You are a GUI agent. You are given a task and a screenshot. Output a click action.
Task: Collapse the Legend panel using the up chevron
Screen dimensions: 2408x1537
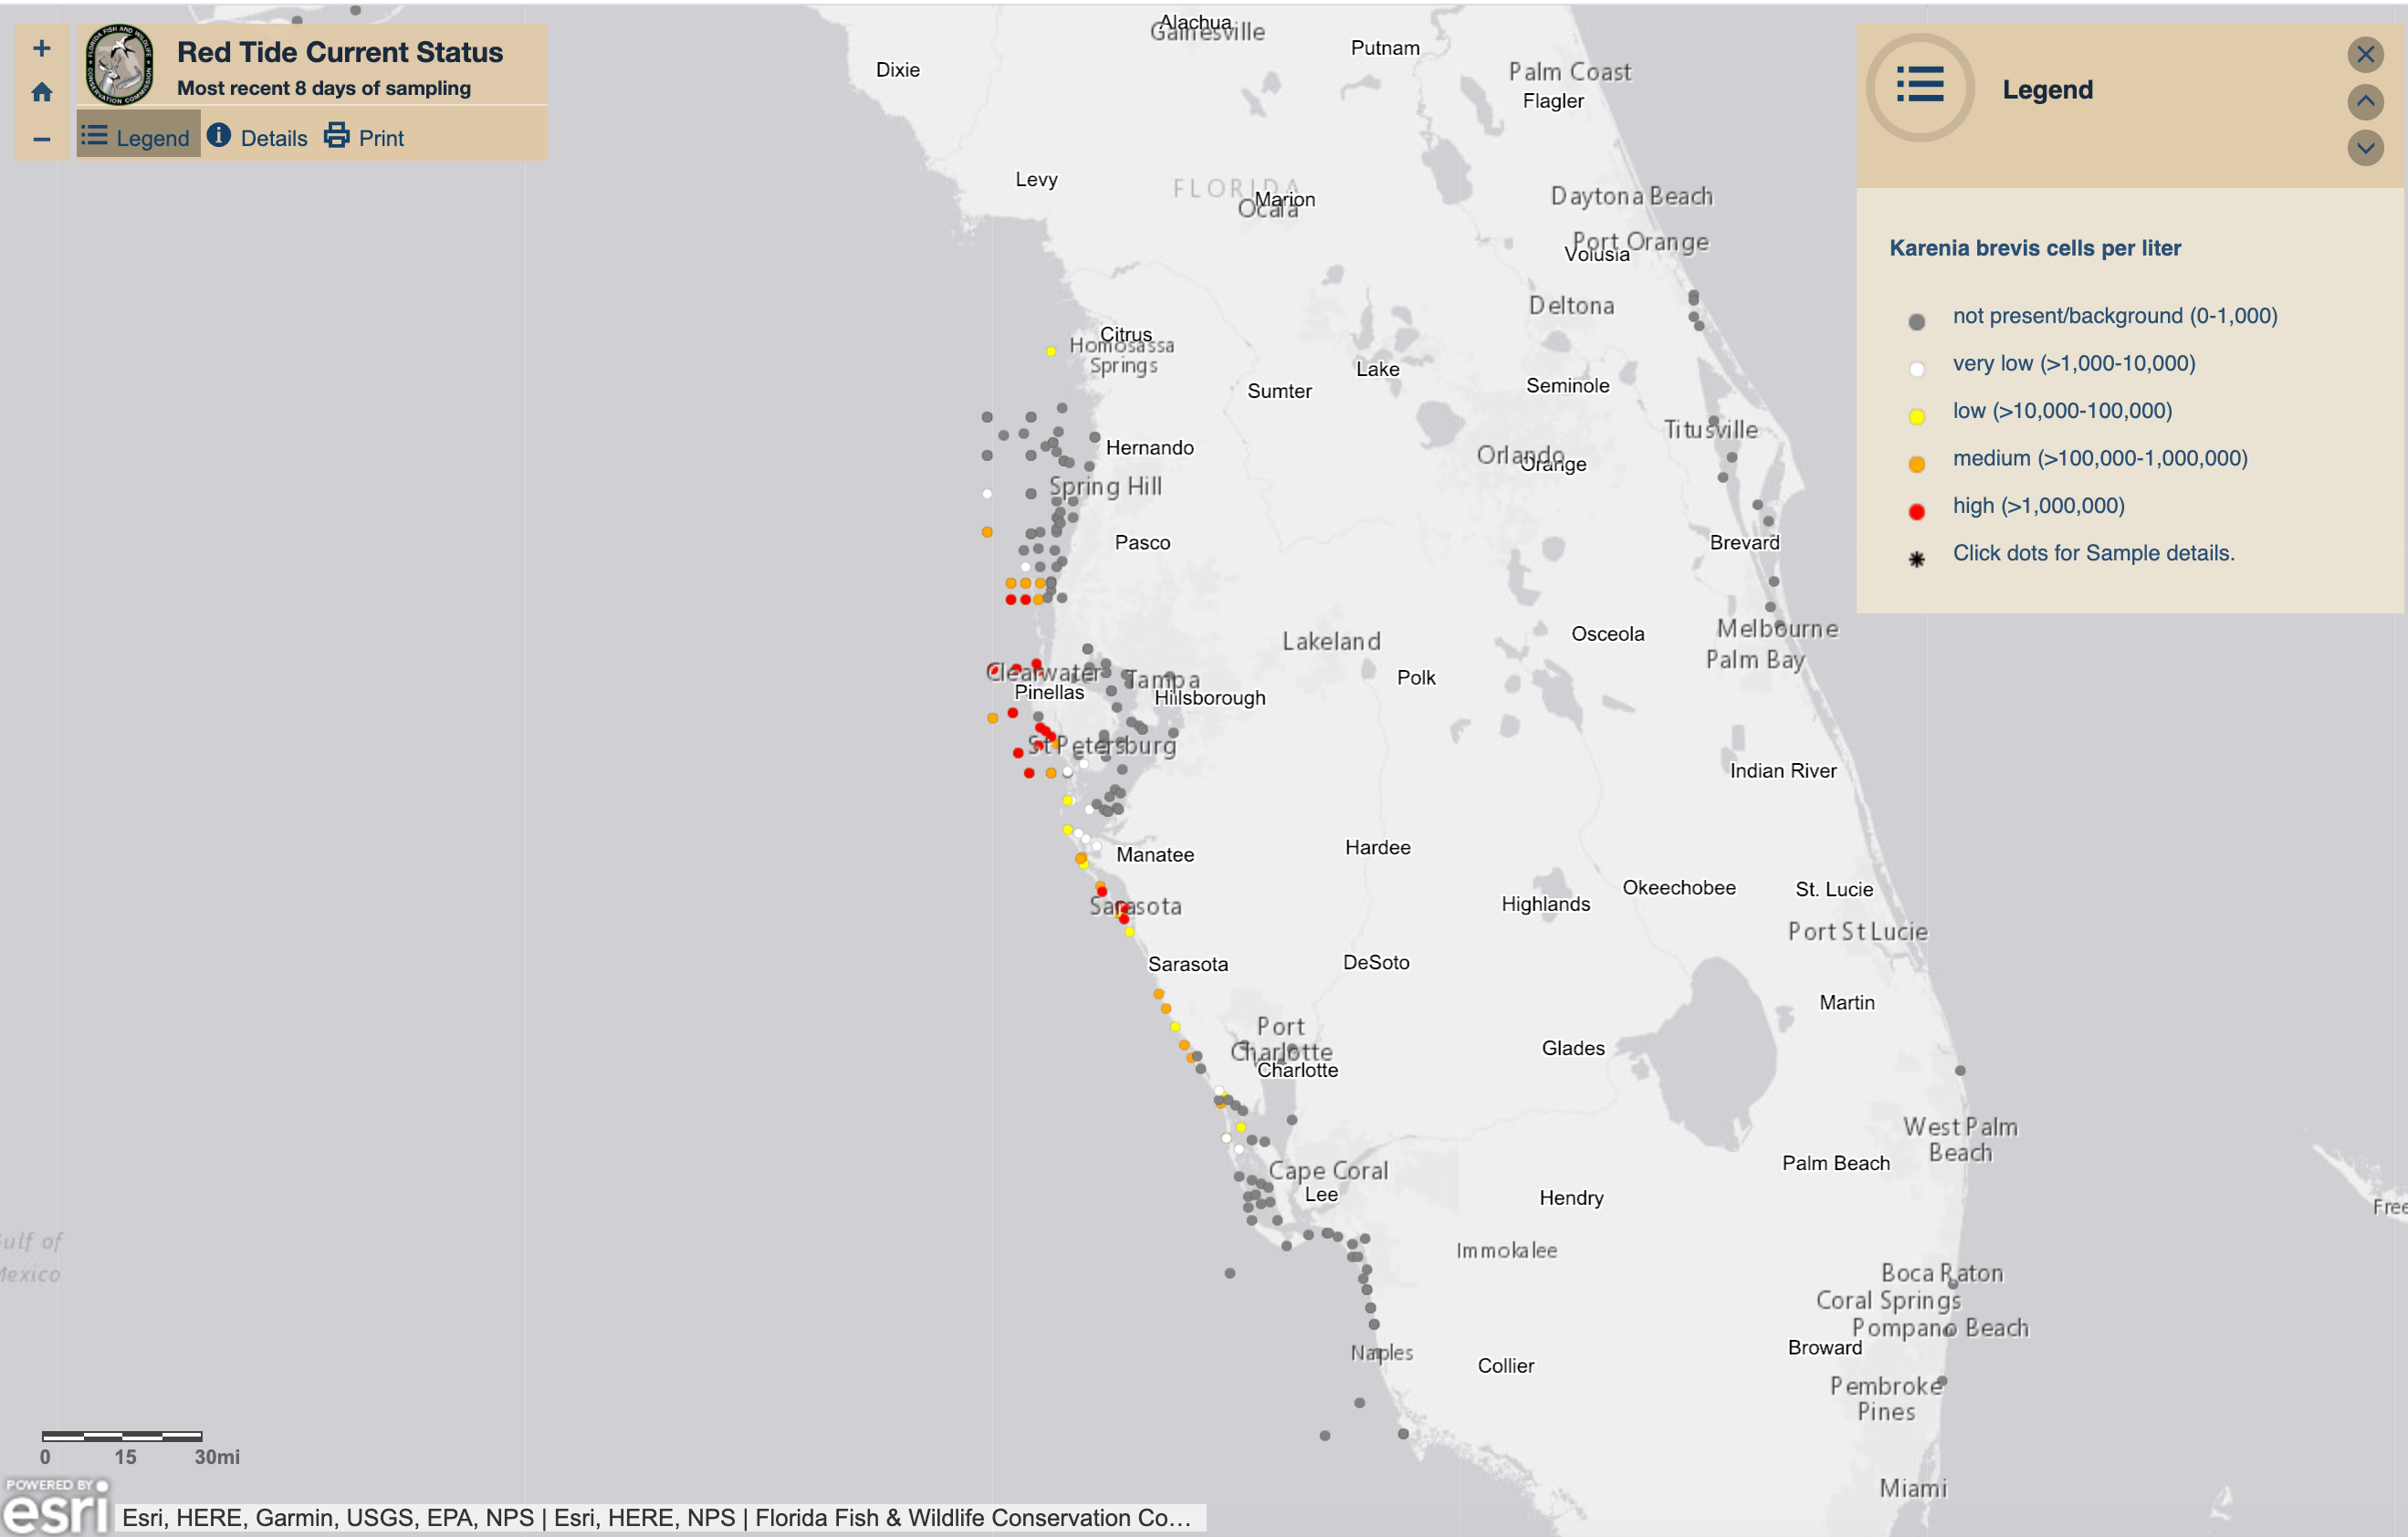pos(2365,101)
